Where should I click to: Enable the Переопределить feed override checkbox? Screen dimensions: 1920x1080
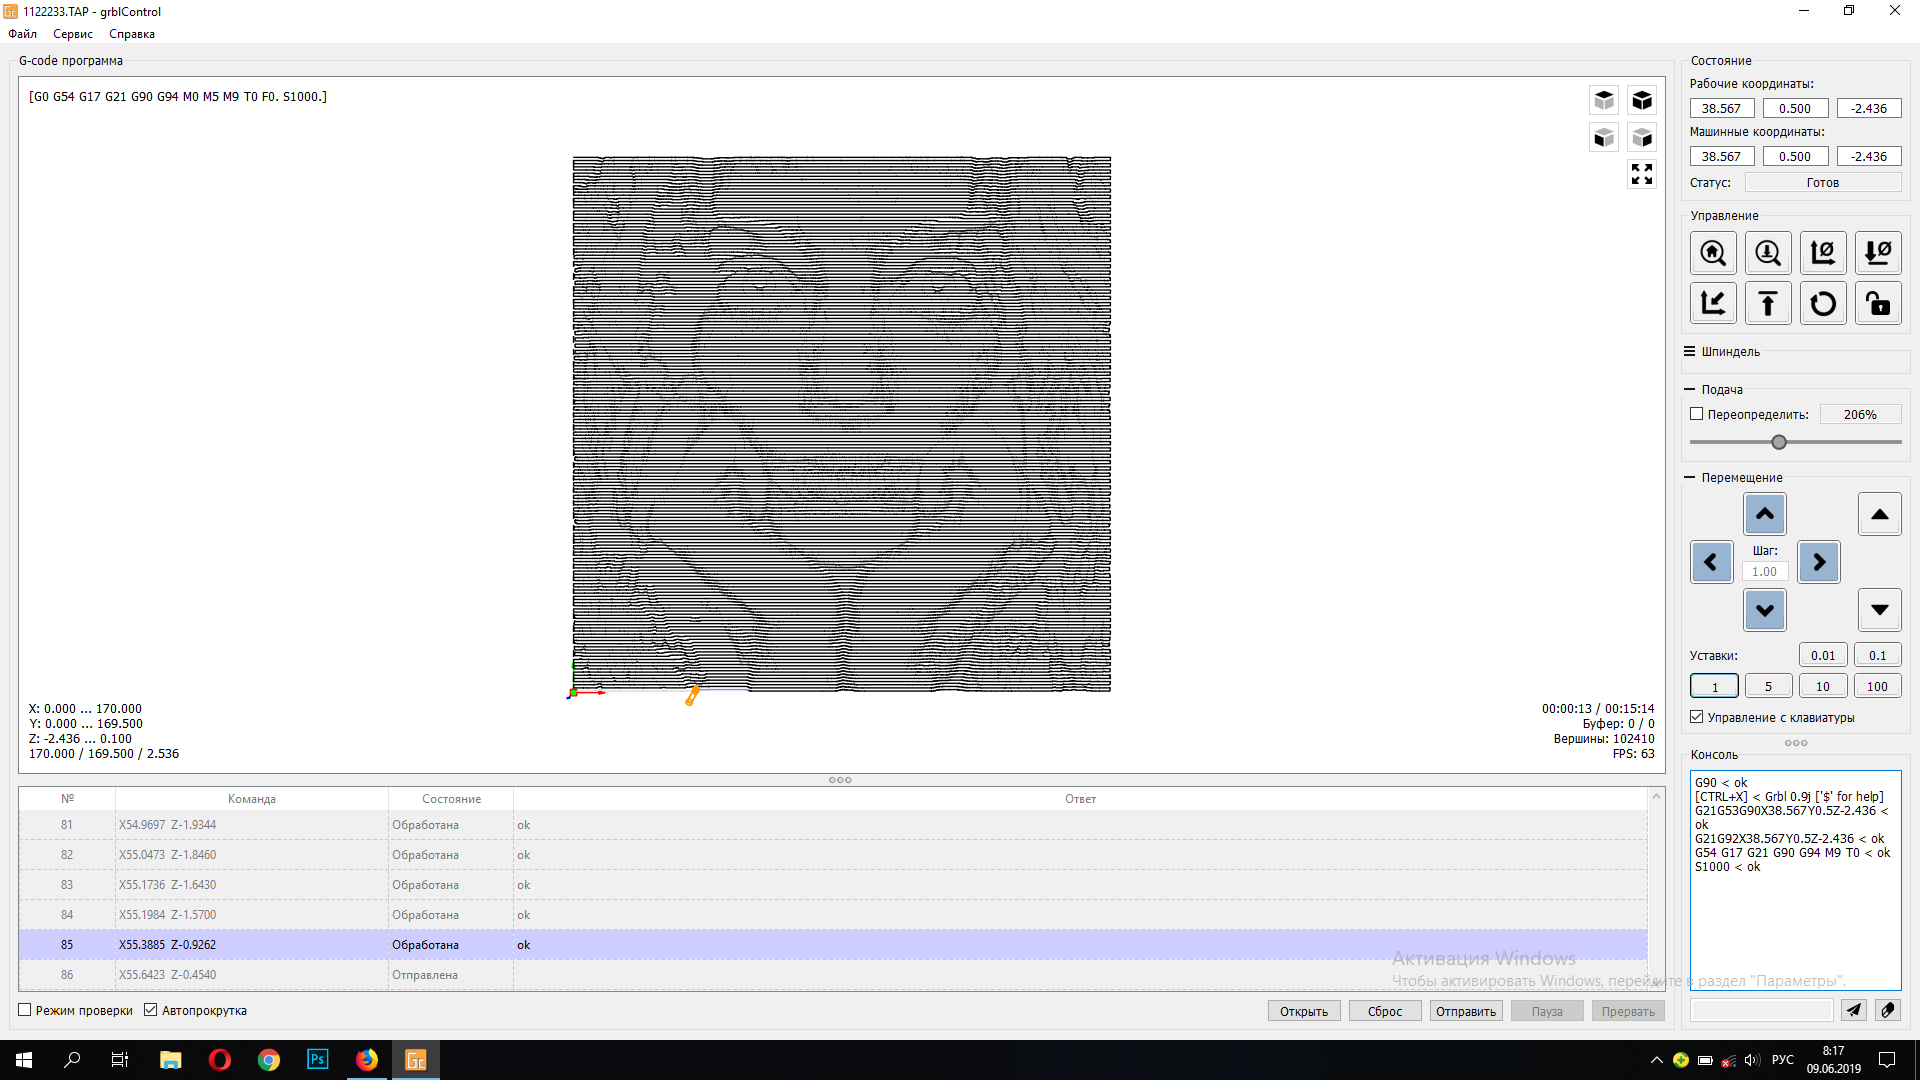[x=1696, y=414]
